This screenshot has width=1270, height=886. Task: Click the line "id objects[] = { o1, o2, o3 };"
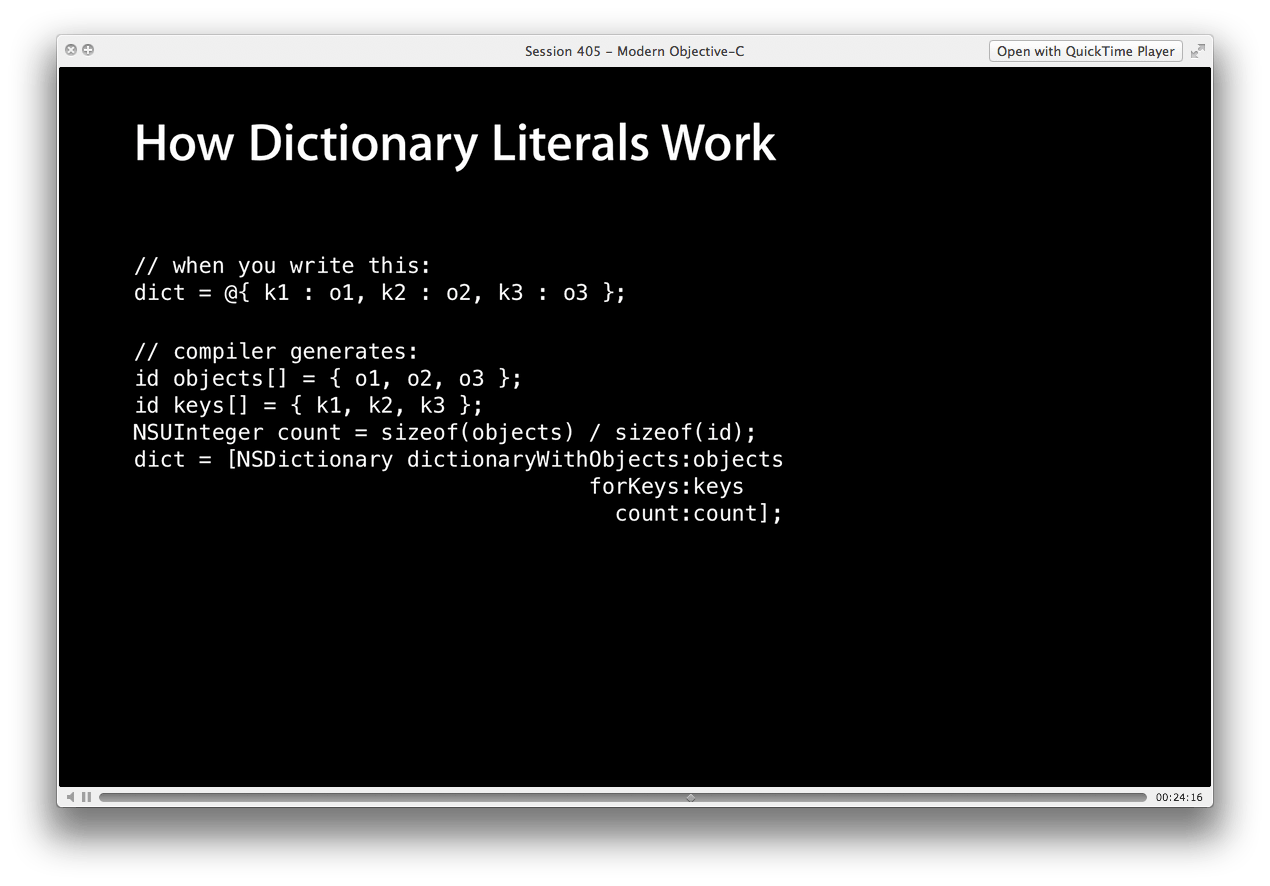(328, 379)
